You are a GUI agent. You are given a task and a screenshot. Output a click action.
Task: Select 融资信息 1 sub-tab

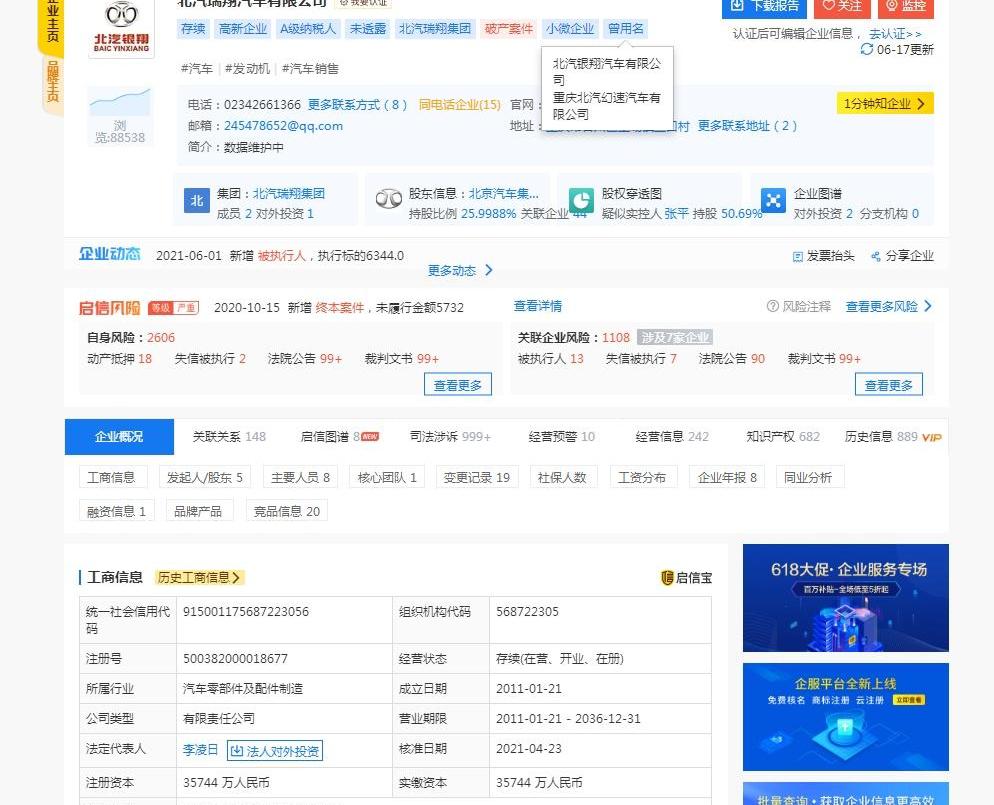(117, 511)
